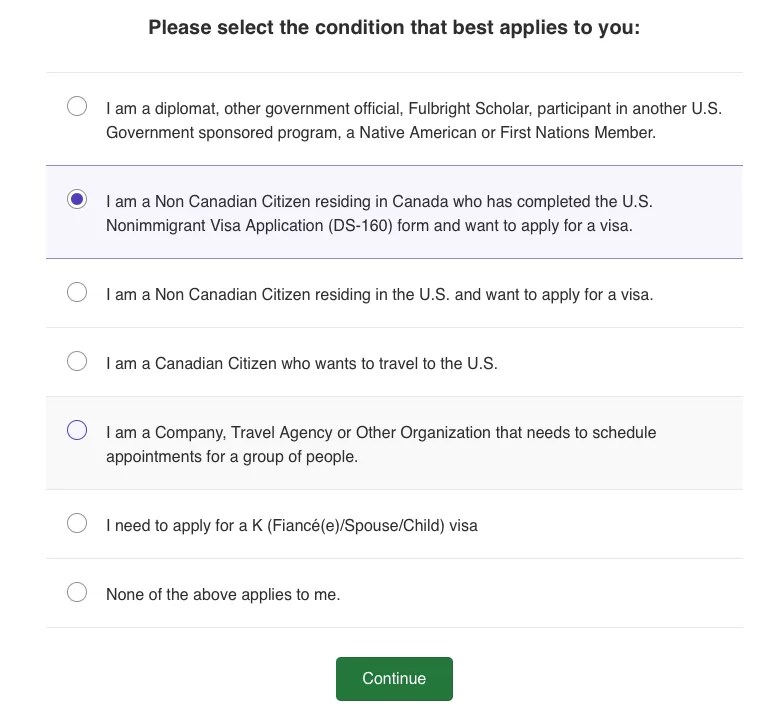Choose the Non Canadian residing in U.S. radio button
Image resolution: width=766 pixels, height=722 pixels.
77,292
